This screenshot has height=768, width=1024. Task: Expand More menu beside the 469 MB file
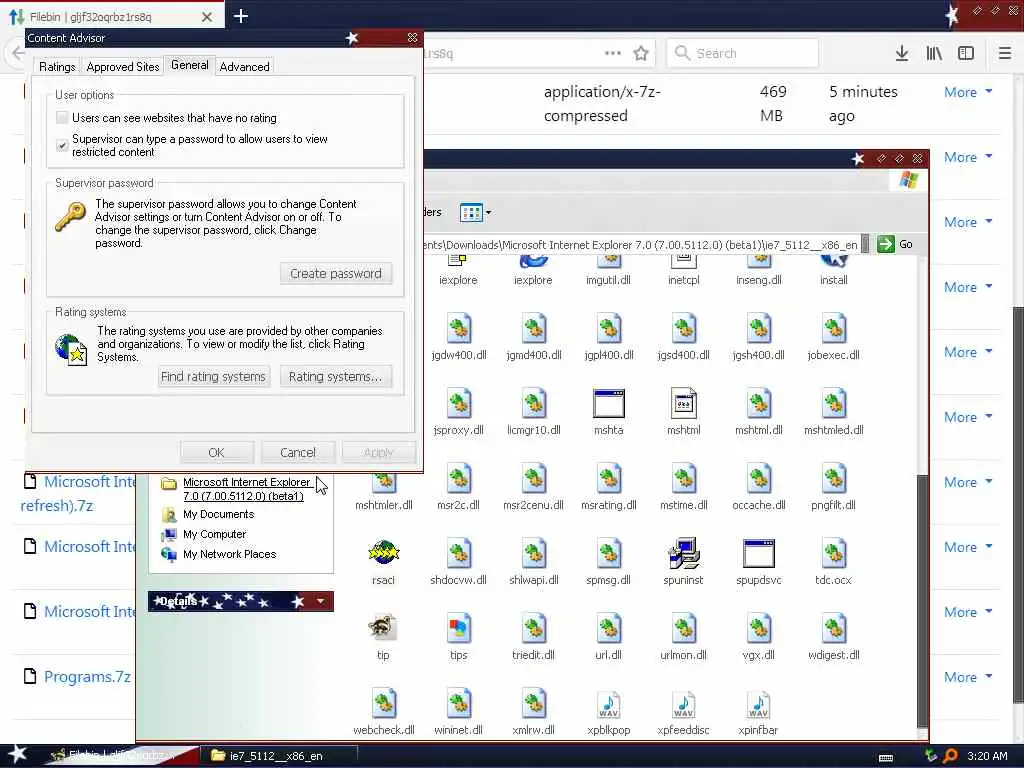coord(968,92)
